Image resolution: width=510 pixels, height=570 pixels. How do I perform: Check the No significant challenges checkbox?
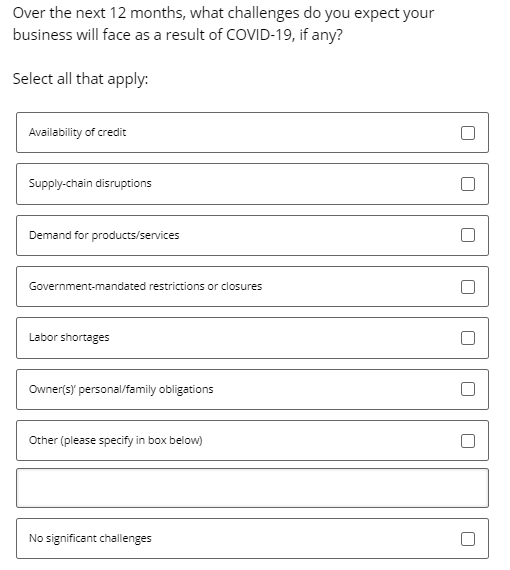pyautogui.click(x=467, y=539)
